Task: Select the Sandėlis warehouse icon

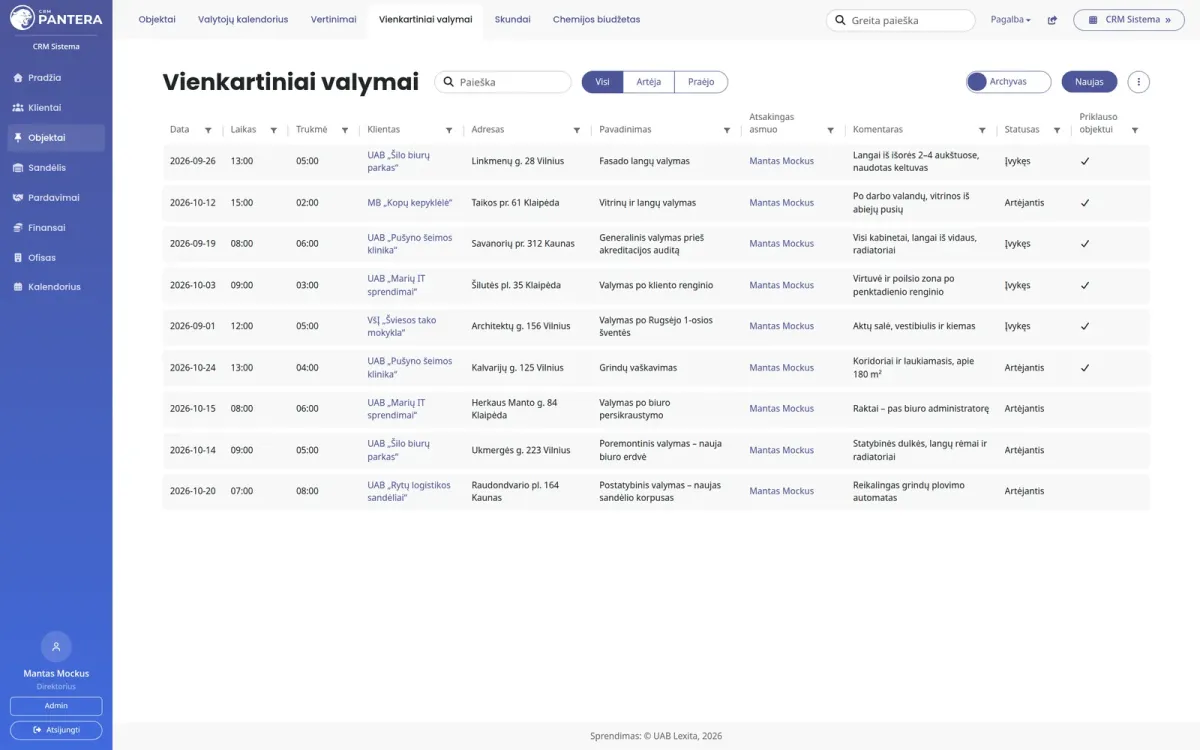Action: coord(18,168)
